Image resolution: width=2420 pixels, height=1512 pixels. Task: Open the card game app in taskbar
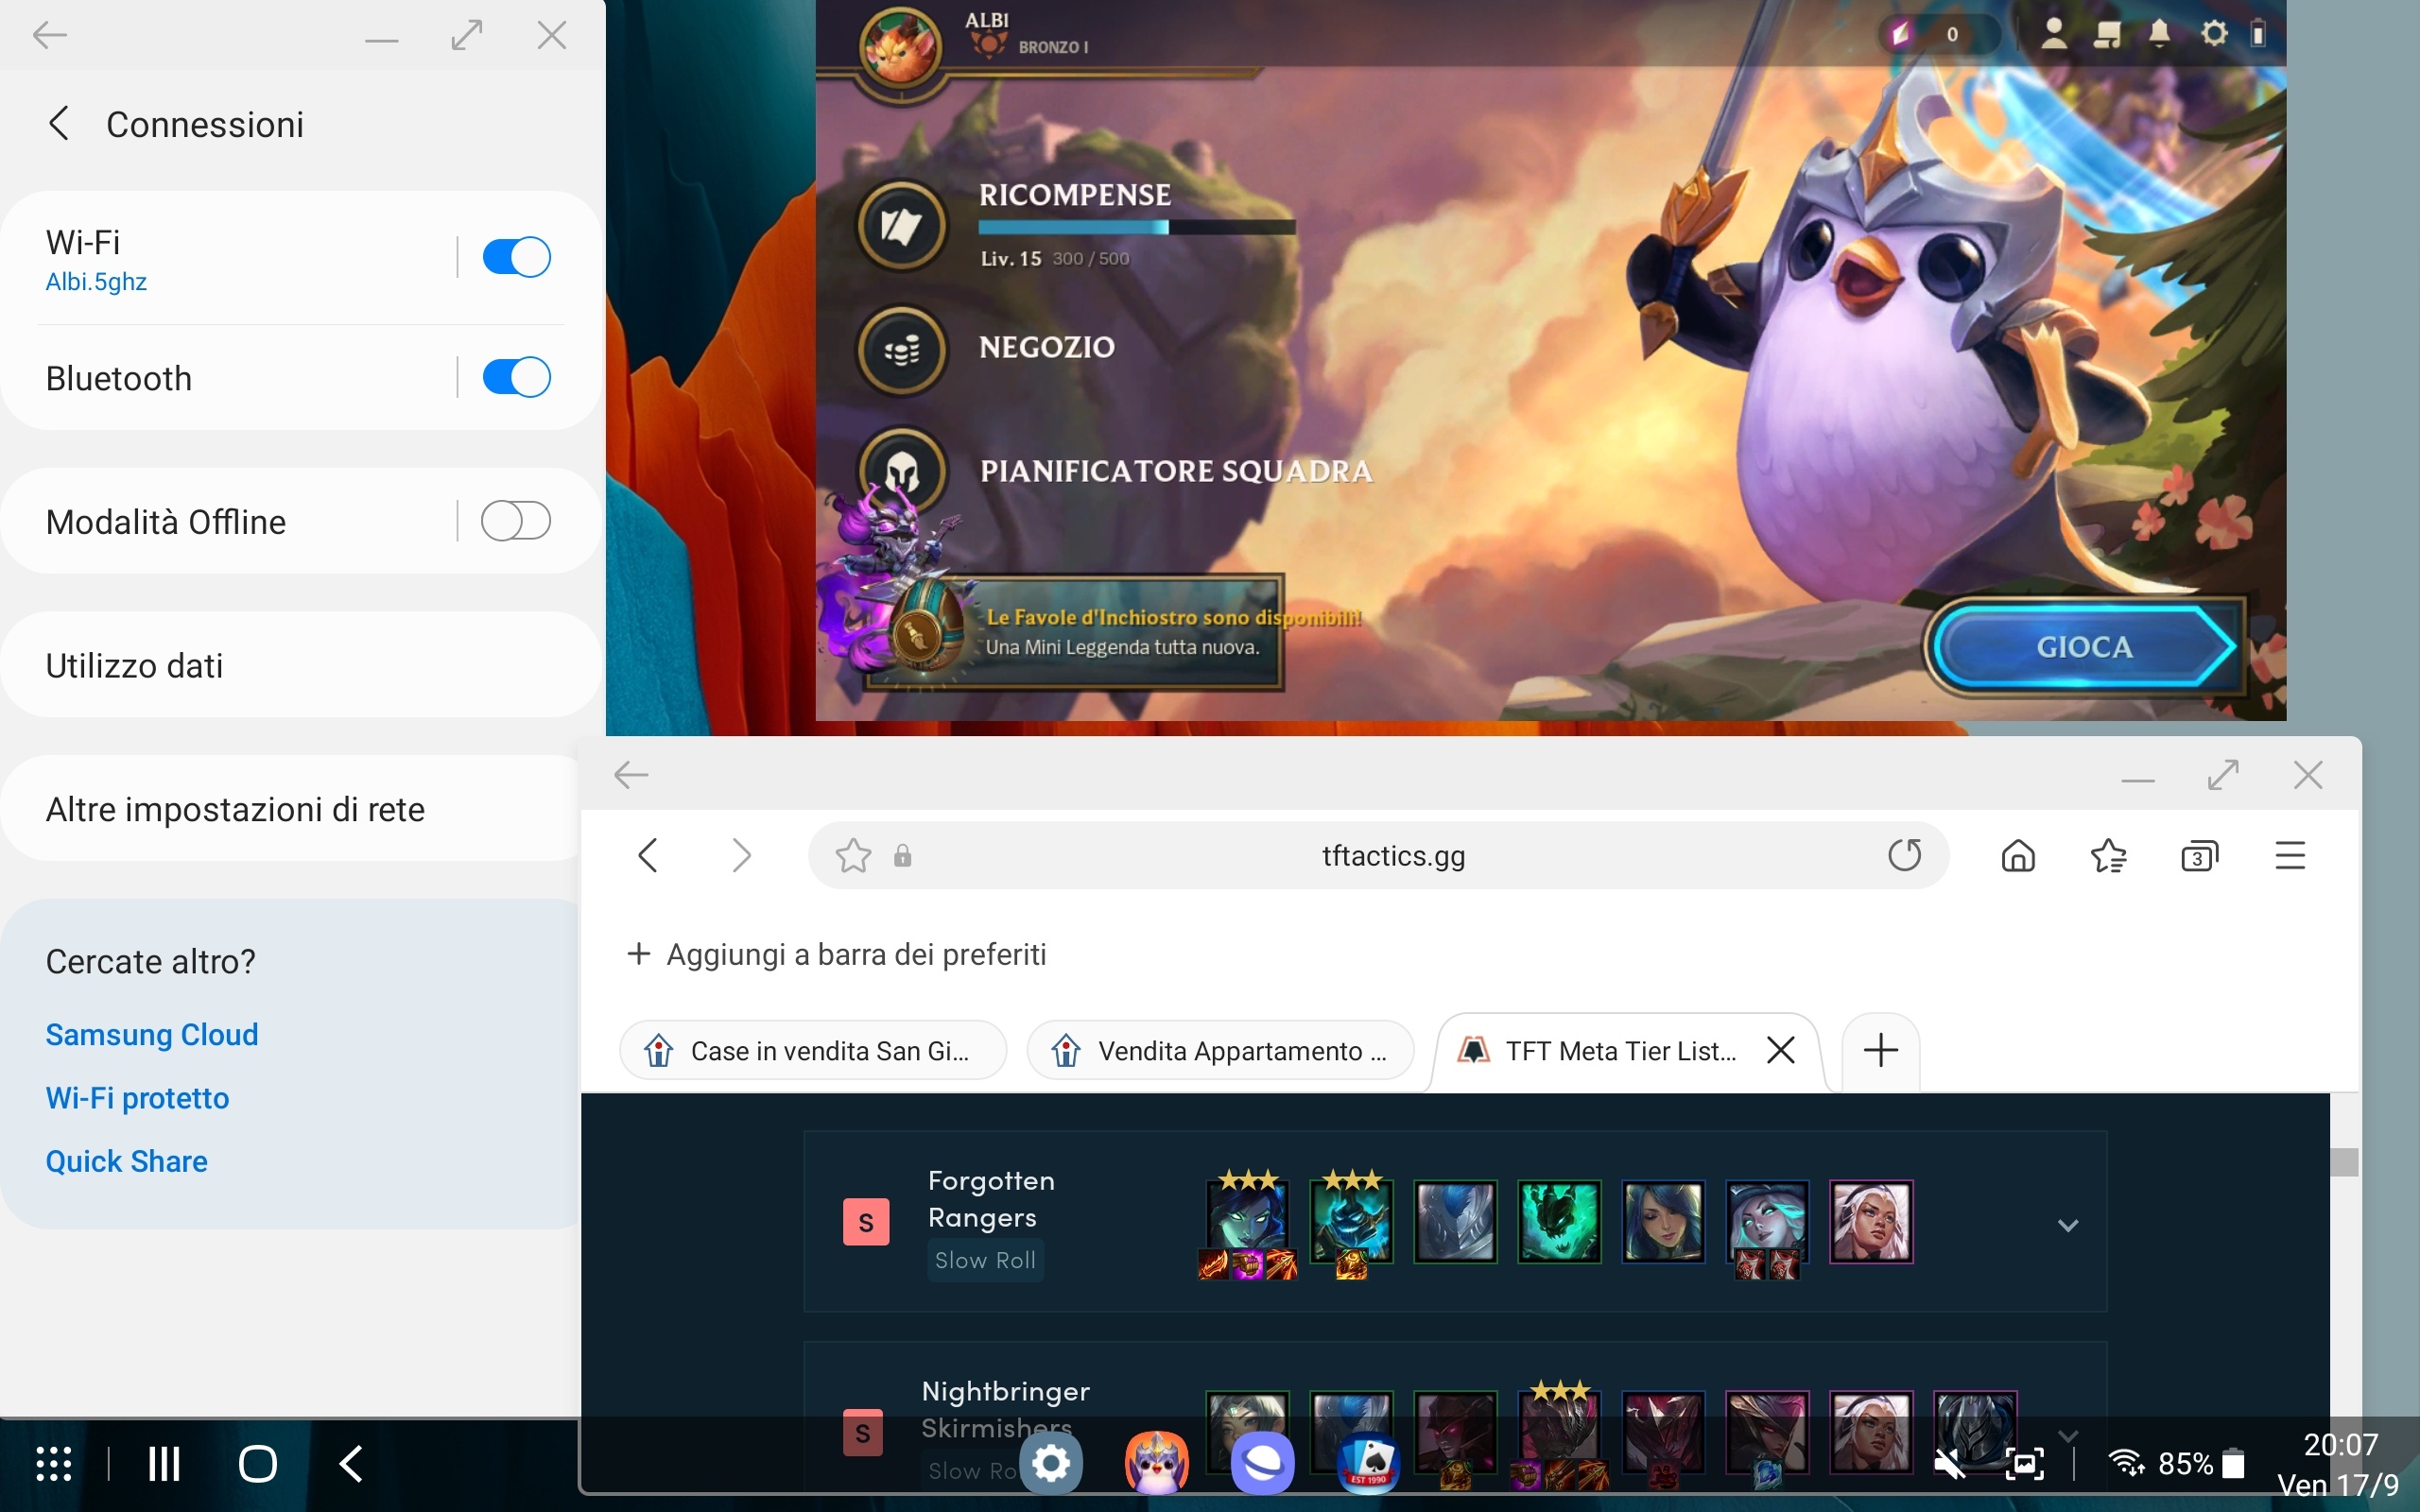point(1369,1464)
